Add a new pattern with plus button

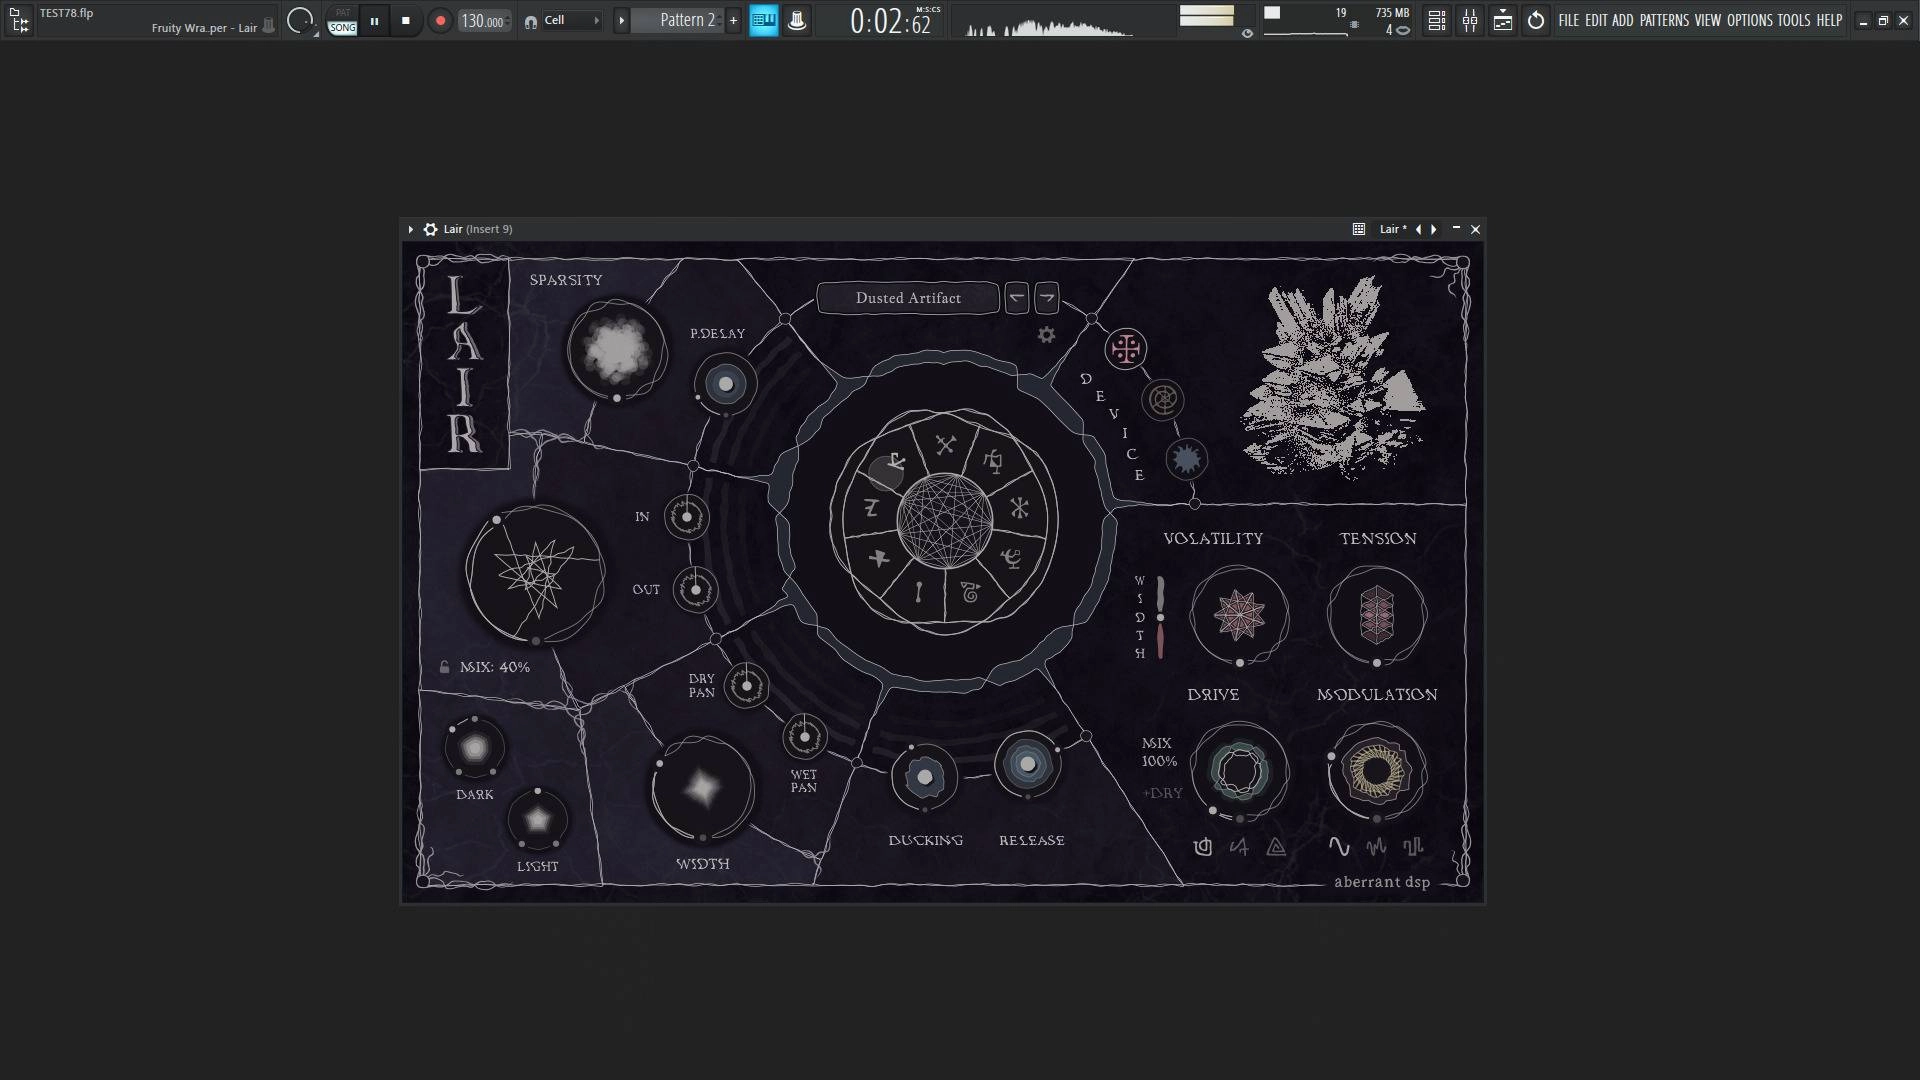pyautogui.click(x=733, y=21)
